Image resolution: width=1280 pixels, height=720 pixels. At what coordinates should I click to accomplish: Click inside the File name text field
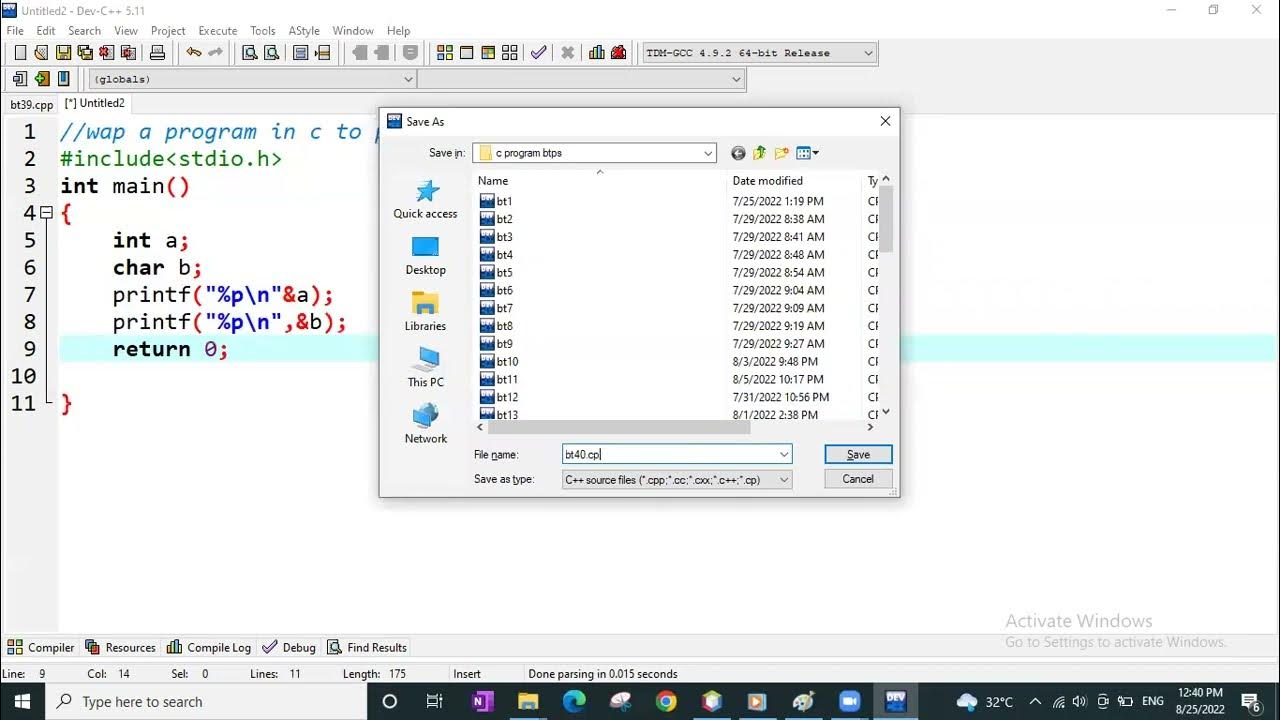[x=669, y=454]
